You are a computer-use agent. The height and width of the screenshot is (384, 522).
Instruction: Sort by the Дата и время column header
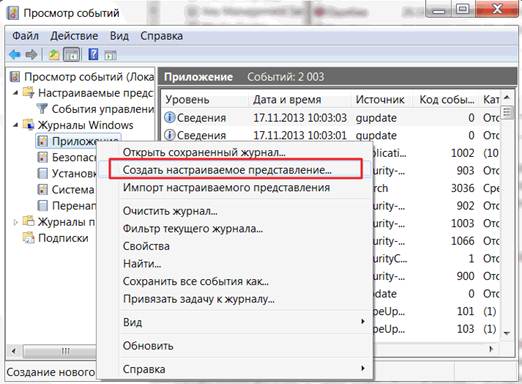click(300, 99)
